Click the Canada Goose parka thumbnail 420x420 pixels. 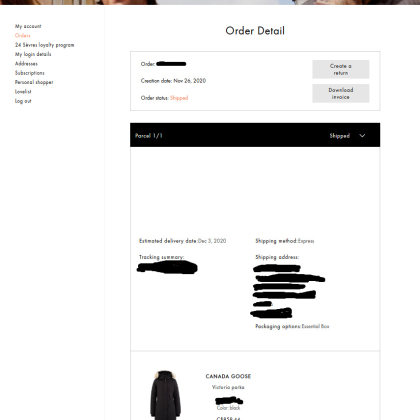(165, 395)
